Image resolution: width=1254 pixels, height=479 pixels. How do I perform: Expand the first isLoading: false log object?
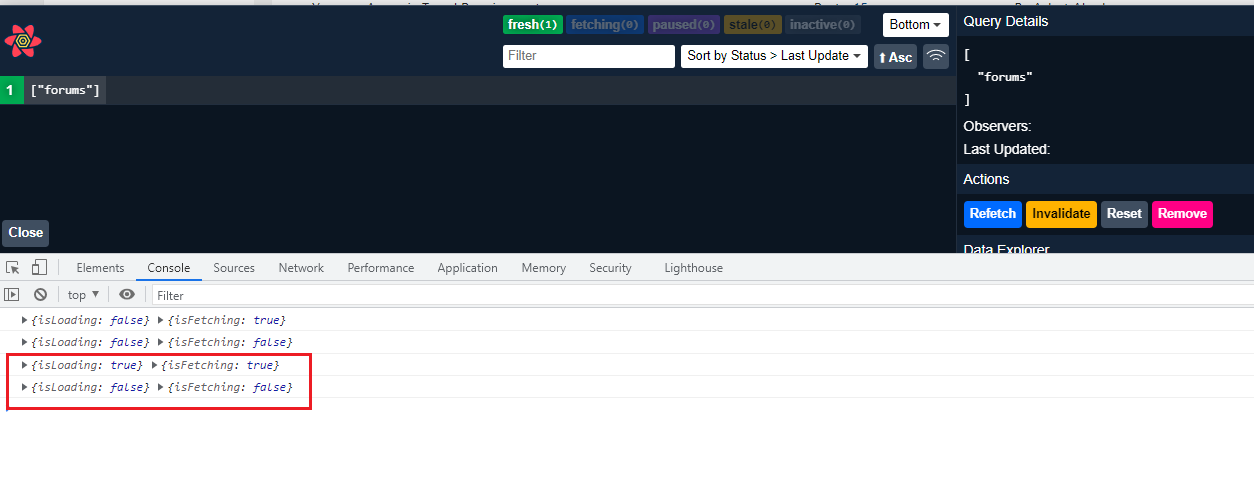pyautogui.click(x=25, y=320)
